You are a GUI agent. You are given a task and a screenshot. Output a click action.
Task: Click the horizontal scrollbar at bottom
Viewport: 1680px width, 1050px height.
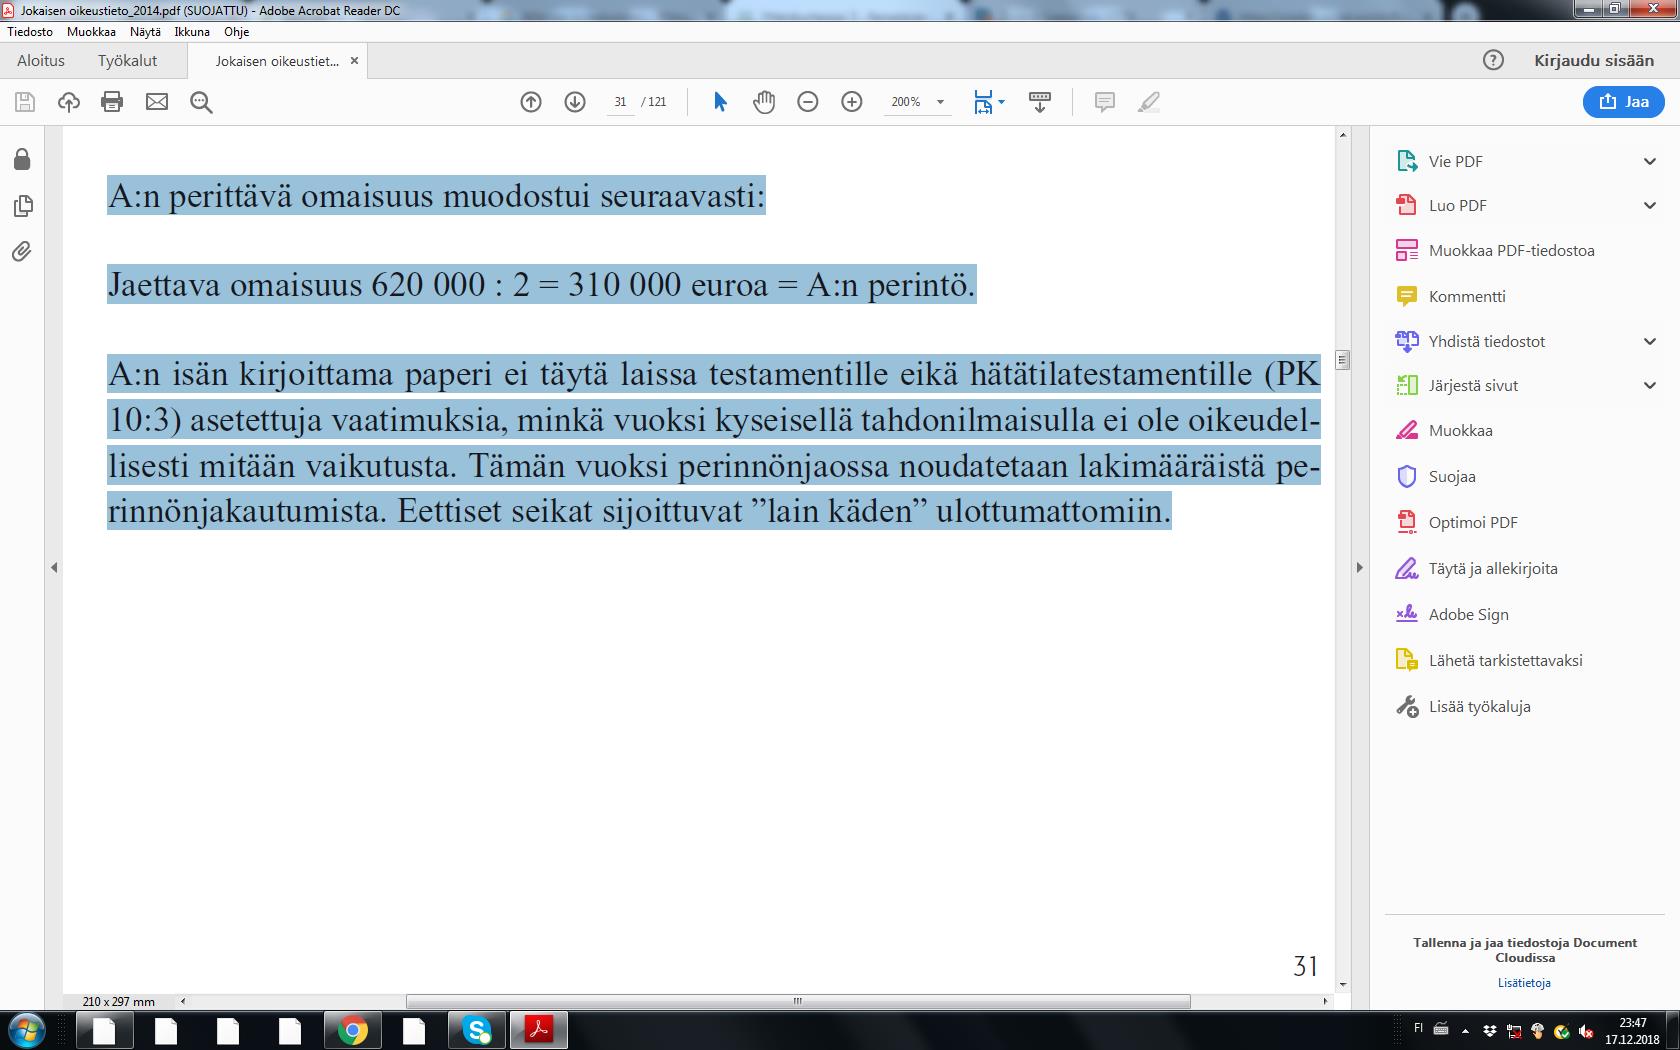point(797,1001)
